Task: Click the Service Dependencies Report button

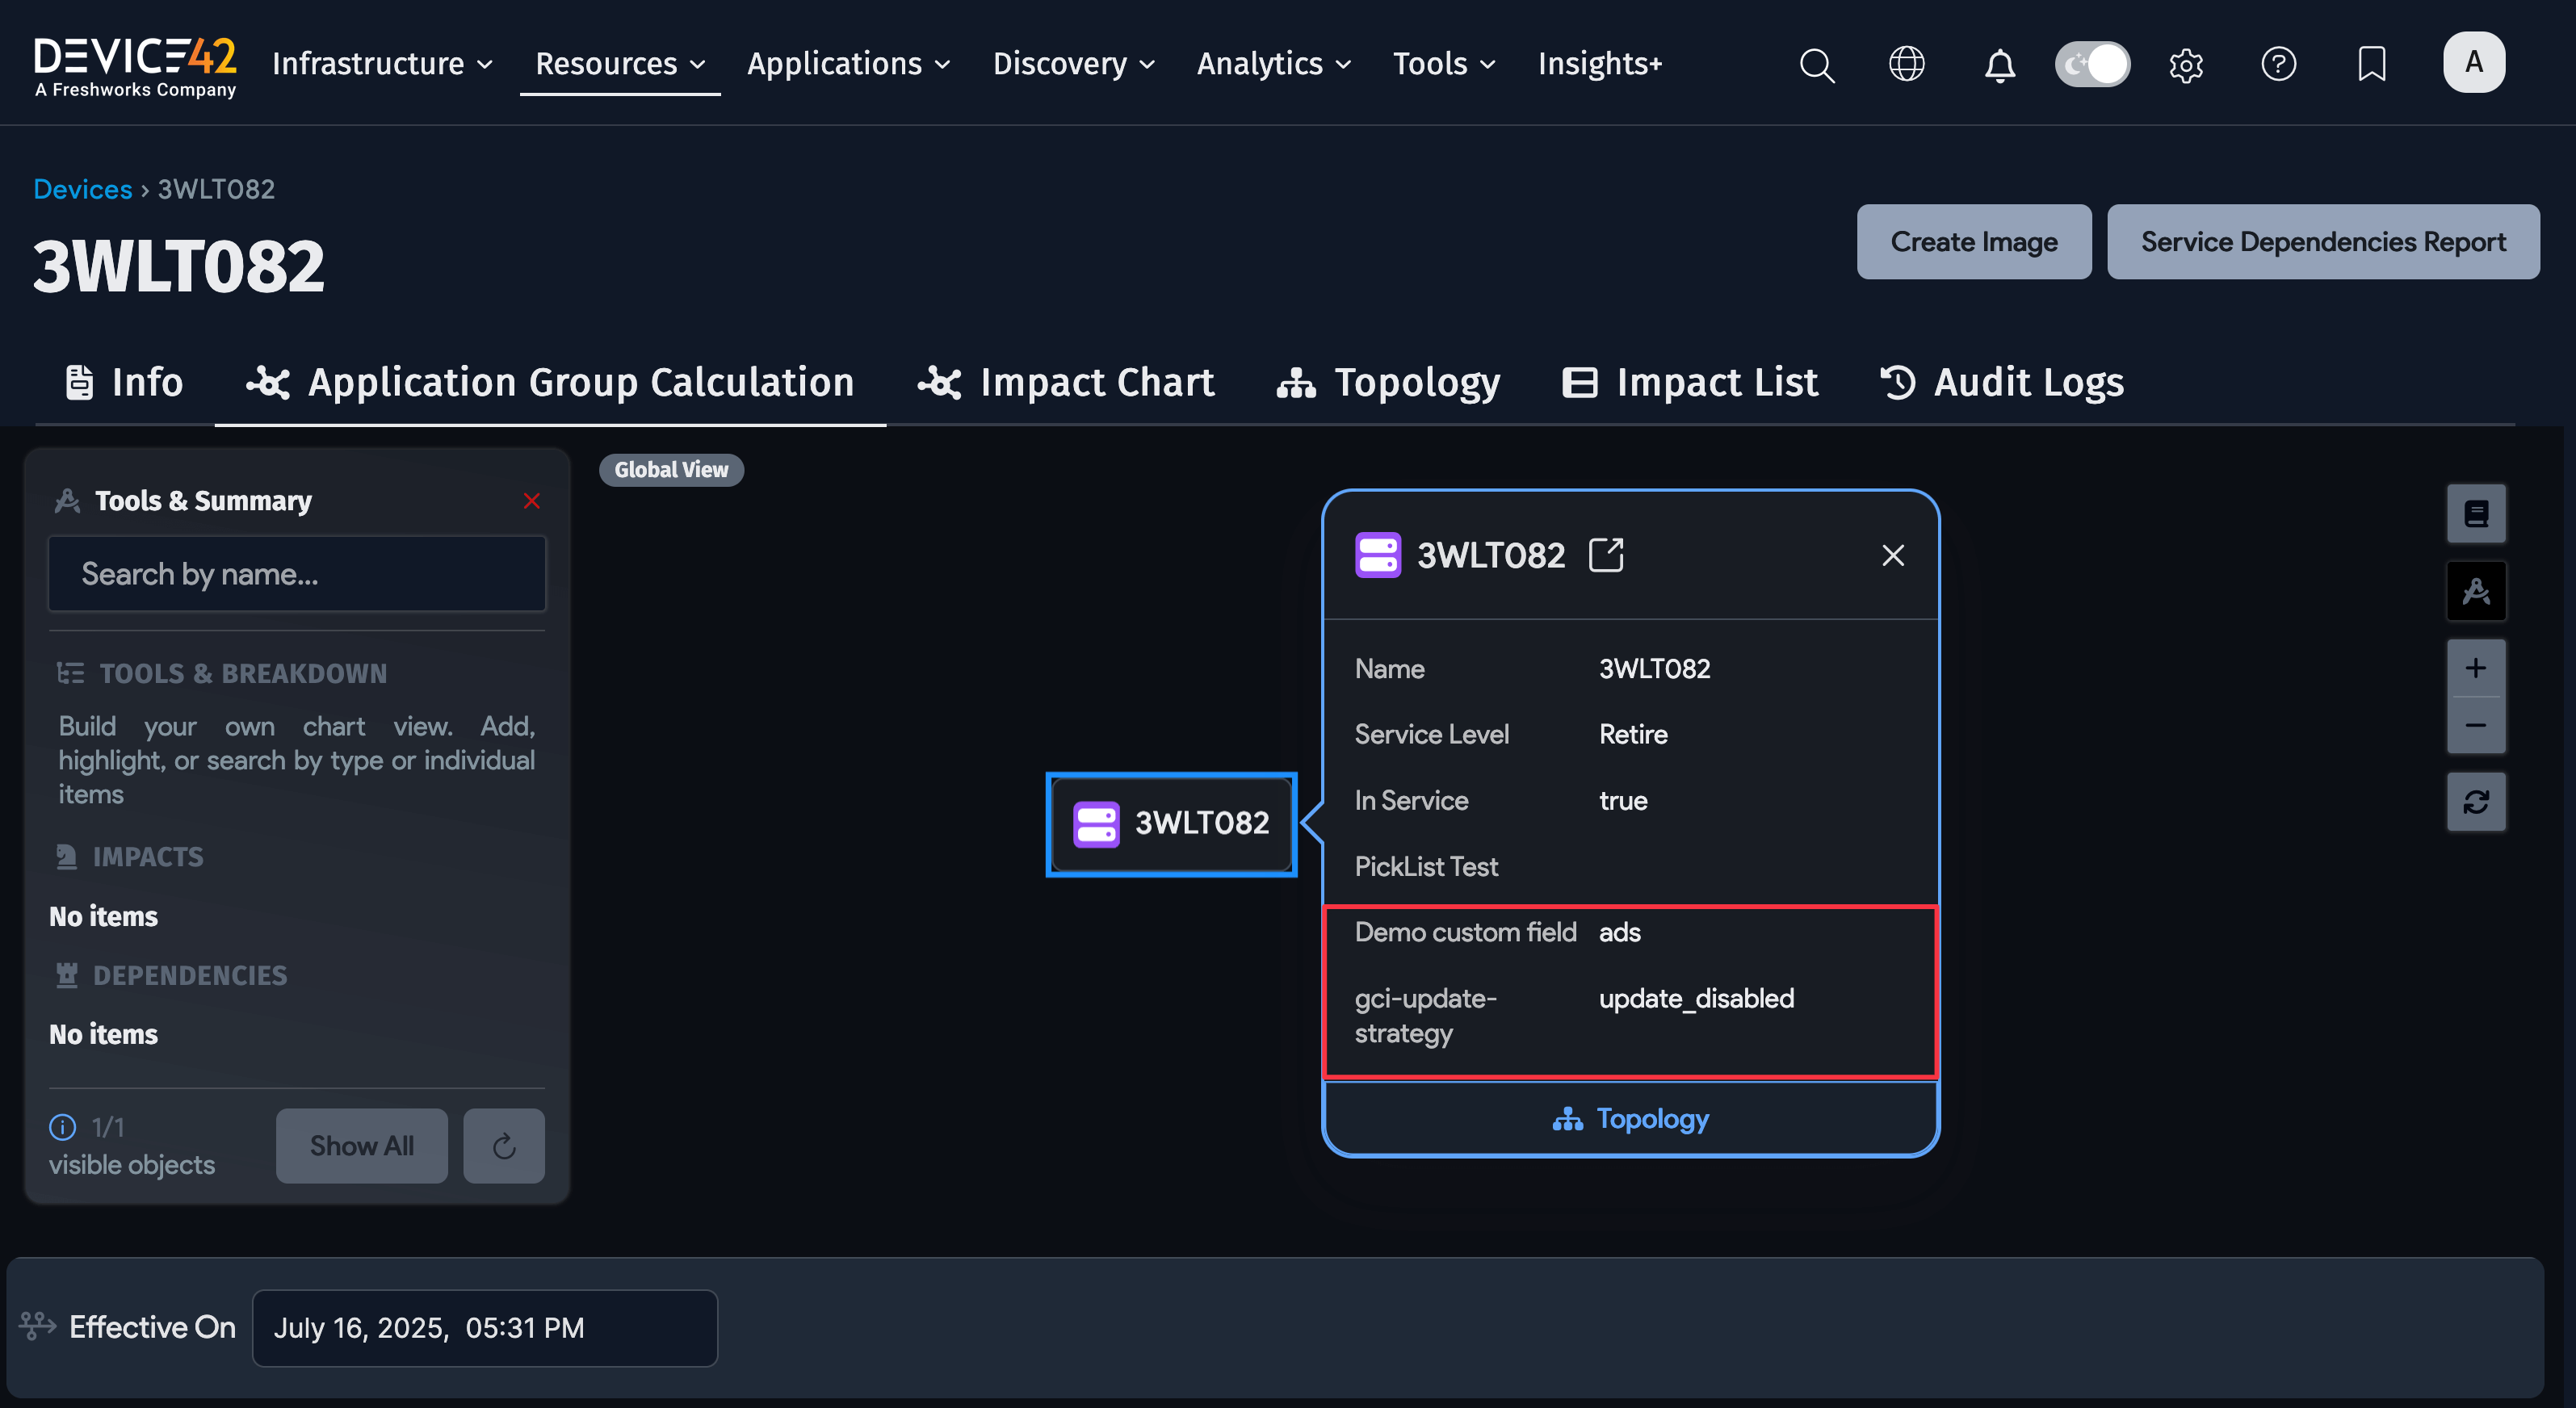Action: pyautogui.click(x=2322, y=242)
